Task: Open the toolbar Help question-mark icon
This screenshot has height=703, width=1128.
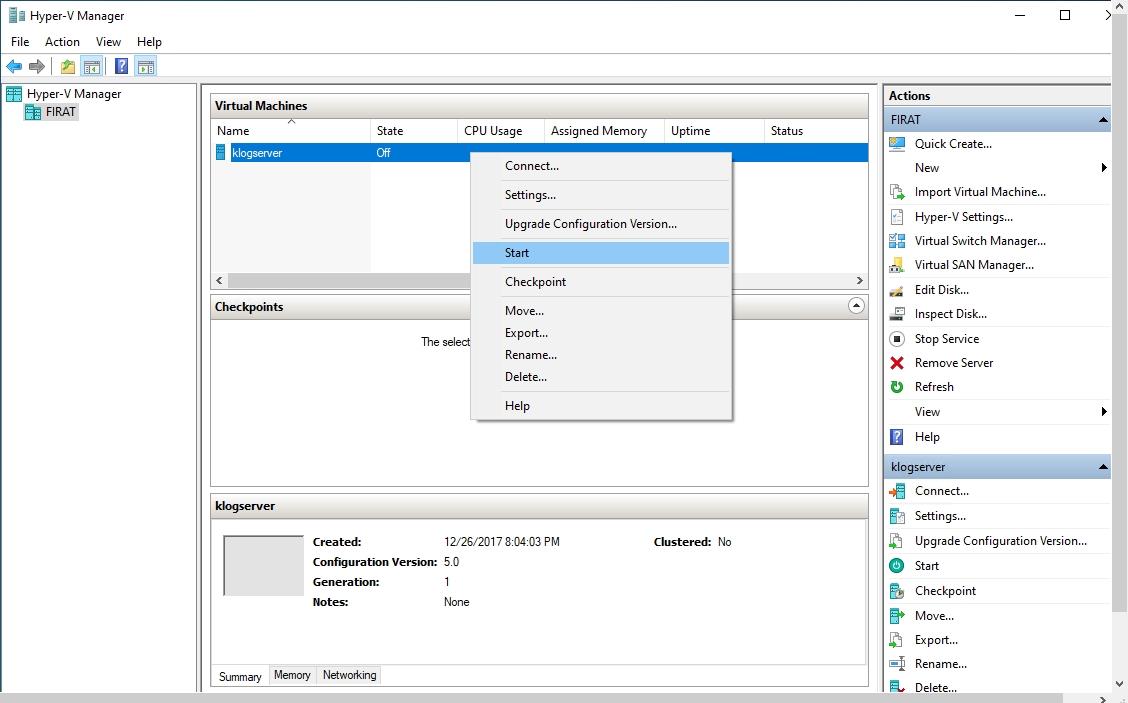Action: click(122, 67)
